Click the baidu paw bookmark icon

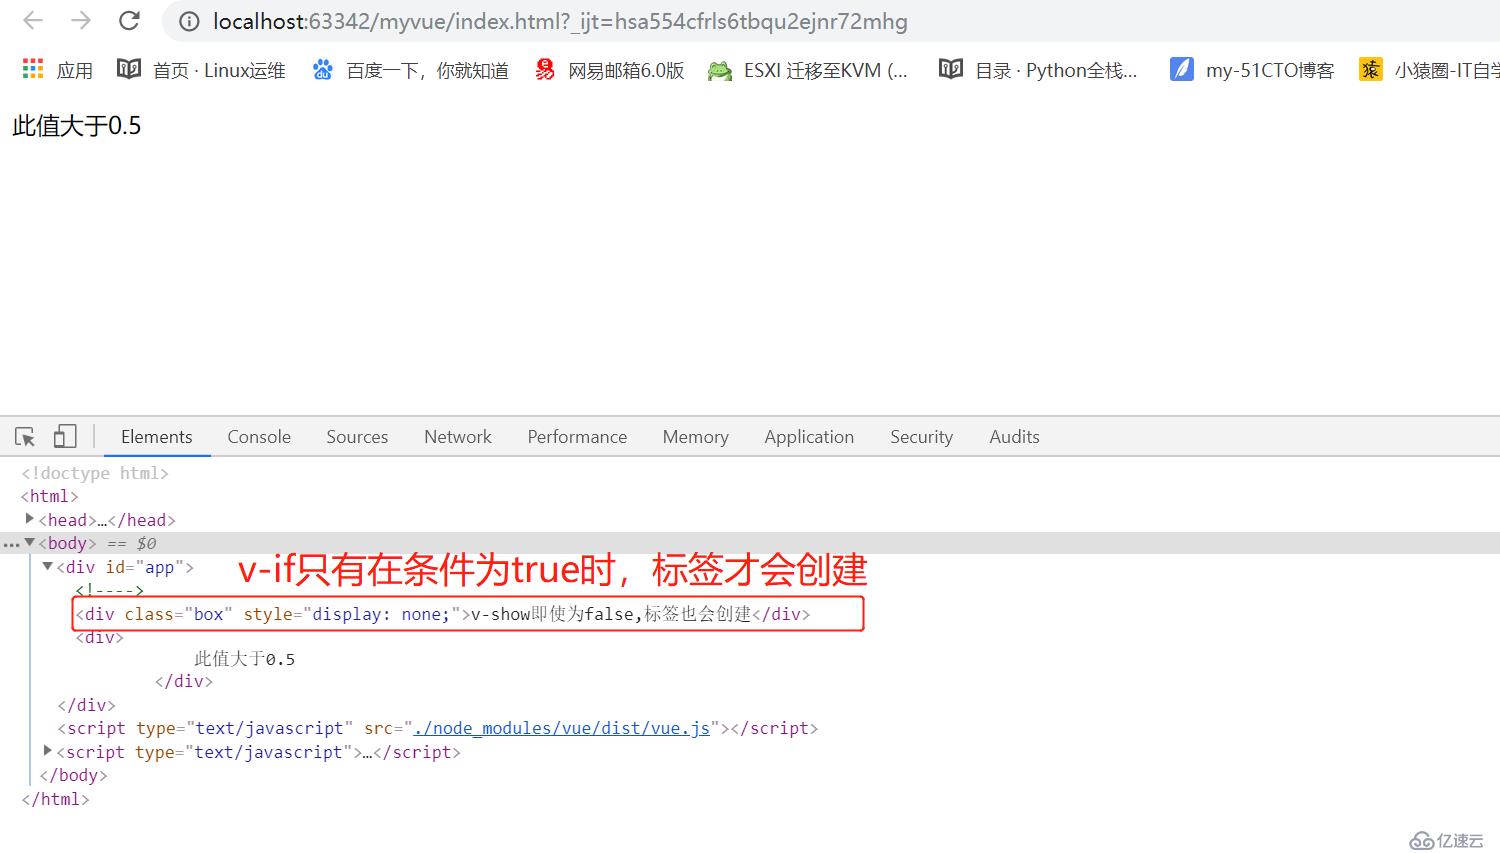[322, 69]
